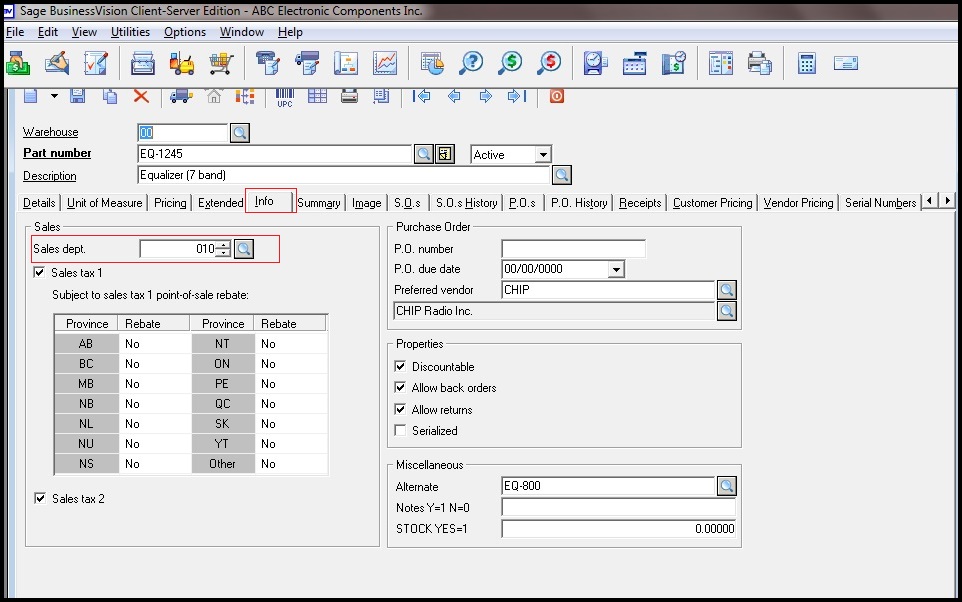The width and height of the screenshot is (962, 602).
Task: Toggle Sales tax 1 checkbox
Action: (x=39, y=272)
